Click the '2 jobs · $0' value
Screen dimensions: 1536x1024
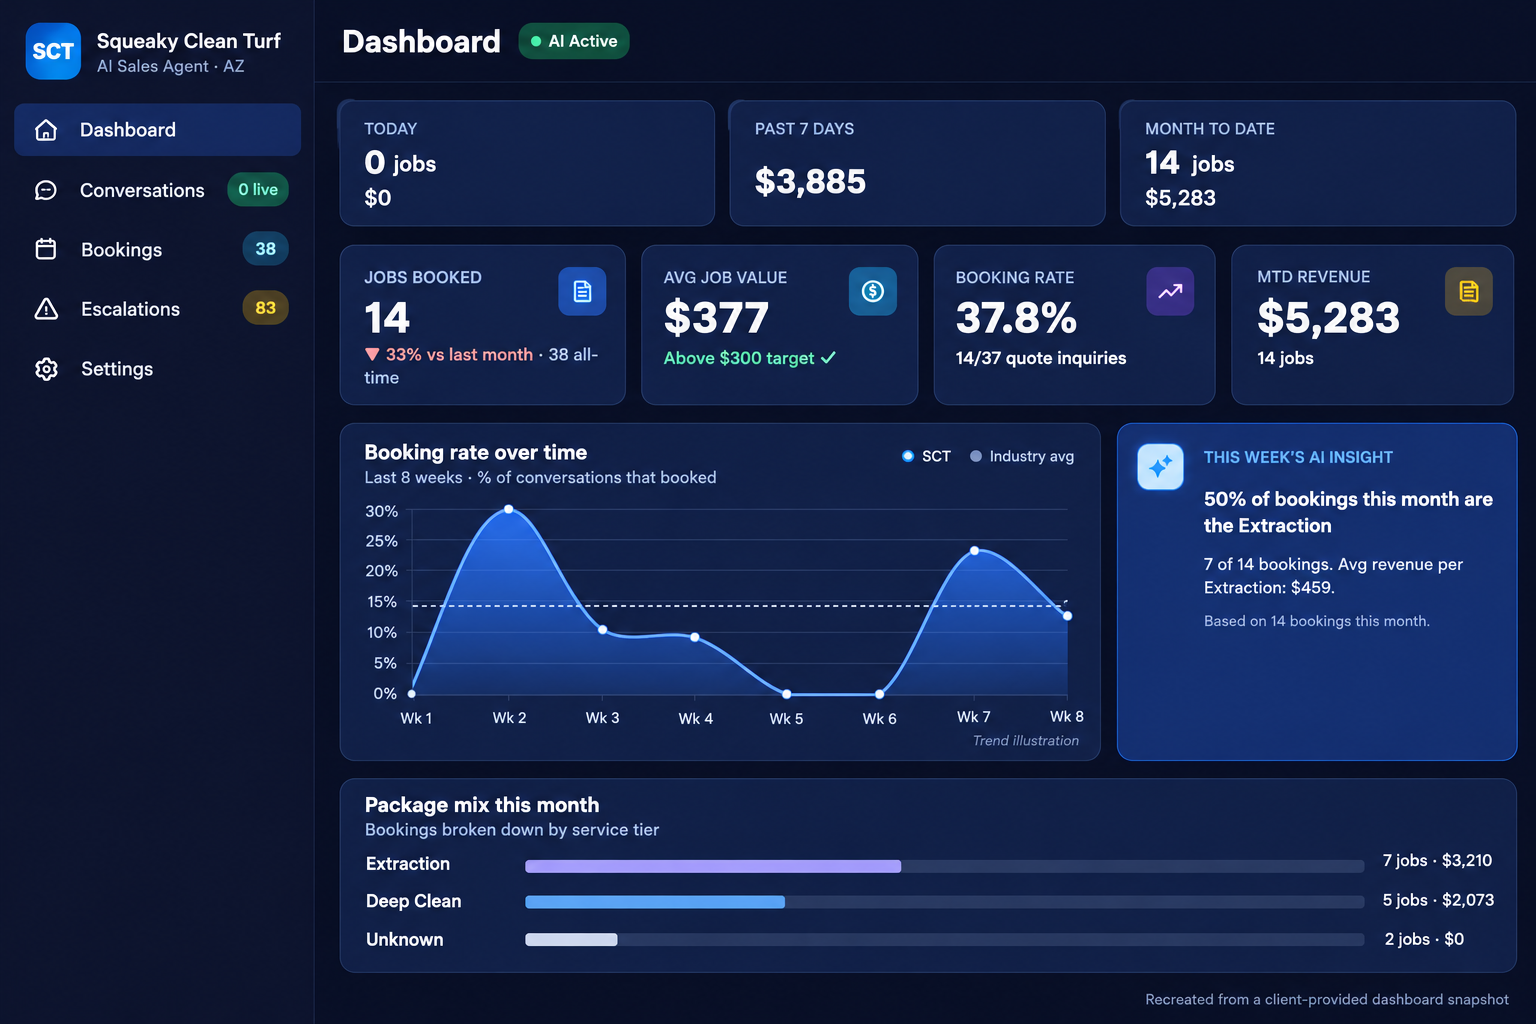click(1424, 939)
